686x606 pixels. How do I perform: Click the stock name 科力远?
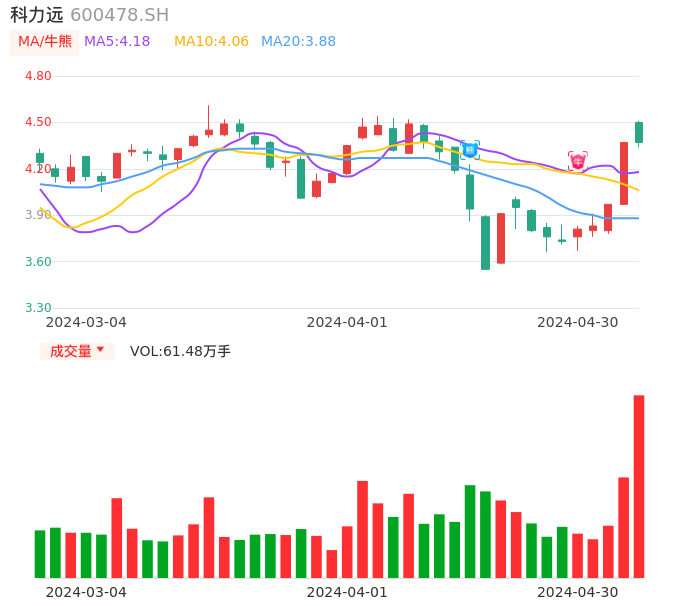[x=37, y=15]
